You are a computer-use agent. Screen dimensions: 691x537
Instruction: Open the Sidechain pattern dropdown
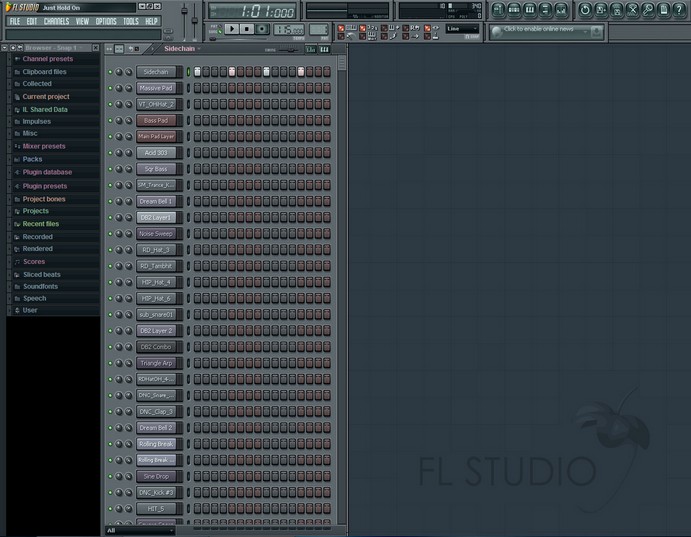click(x=181, y=48)
